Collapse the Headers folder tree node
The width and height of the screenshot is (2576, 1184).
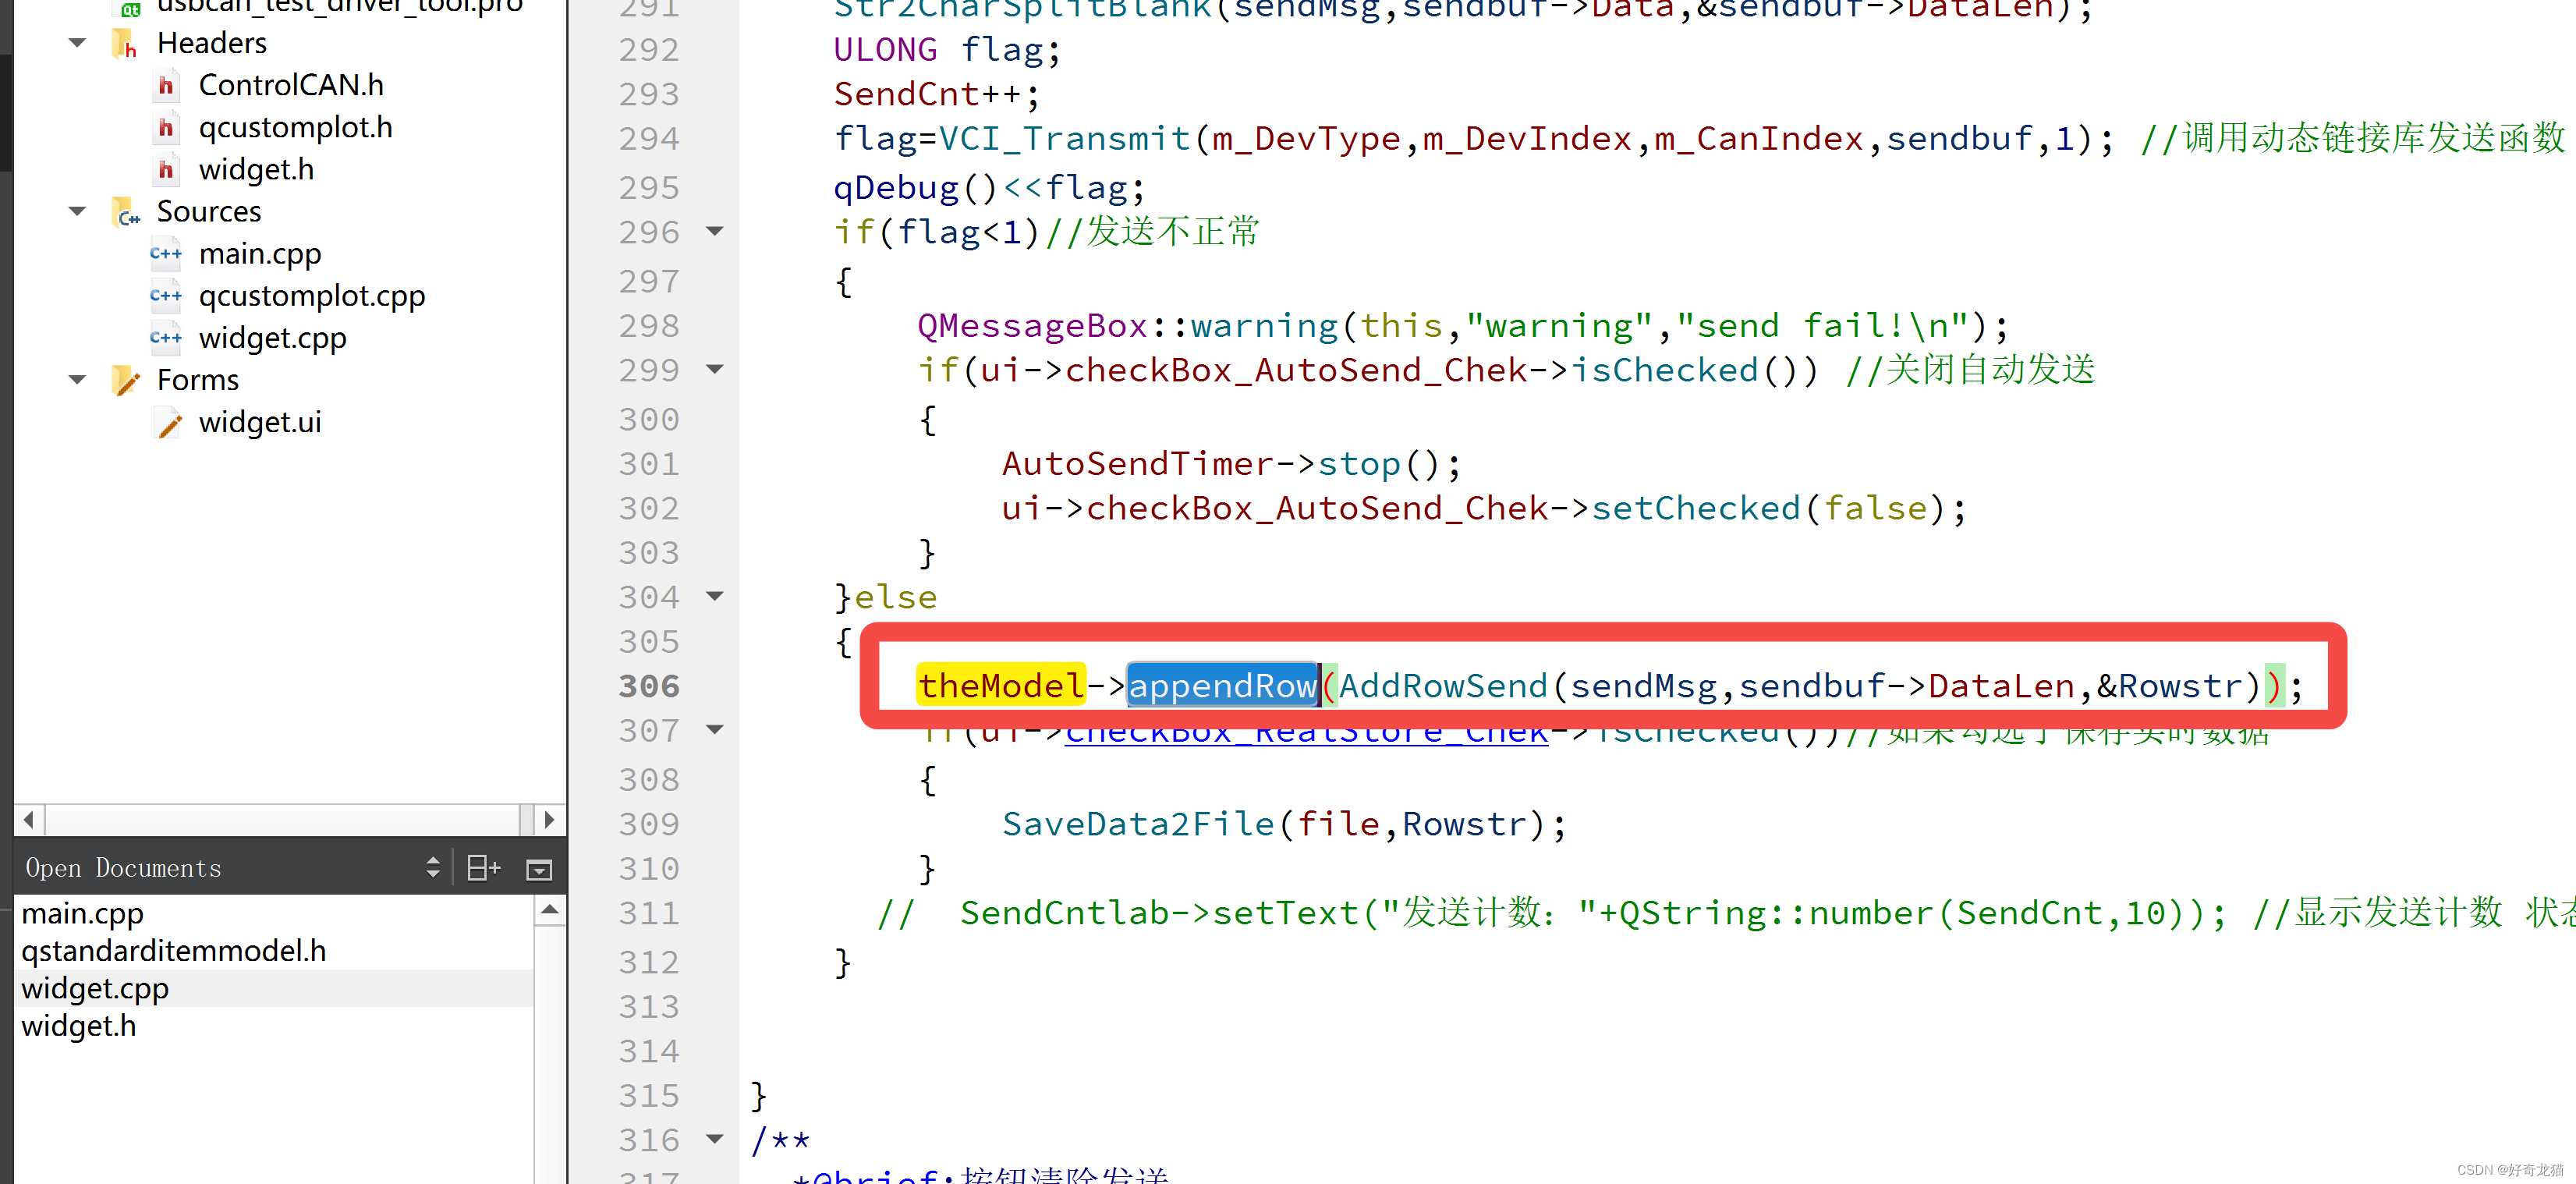point(77,44)
